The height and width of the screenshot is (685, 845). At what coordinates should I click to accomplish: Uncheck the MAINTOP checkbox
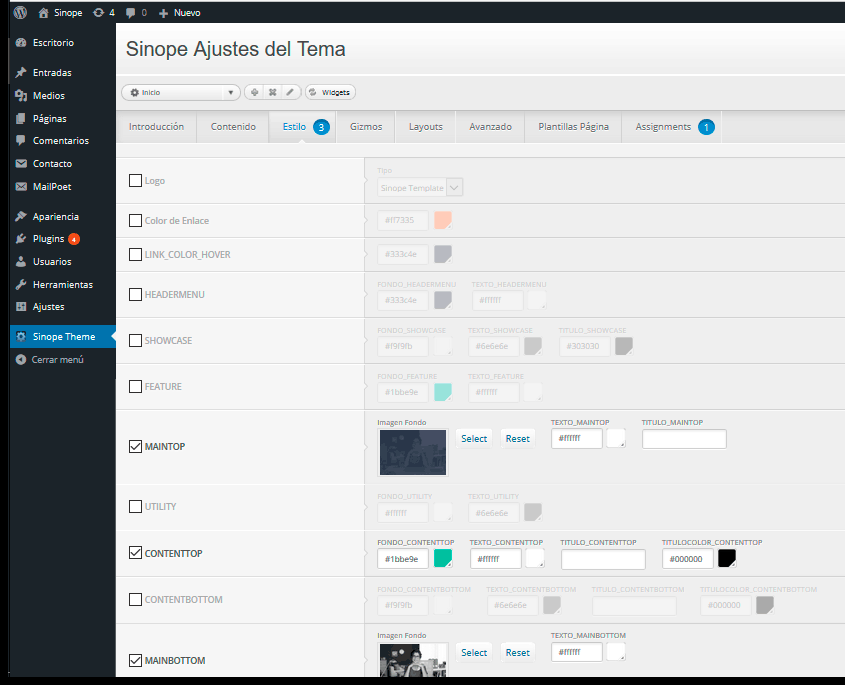tap(135, 446)
